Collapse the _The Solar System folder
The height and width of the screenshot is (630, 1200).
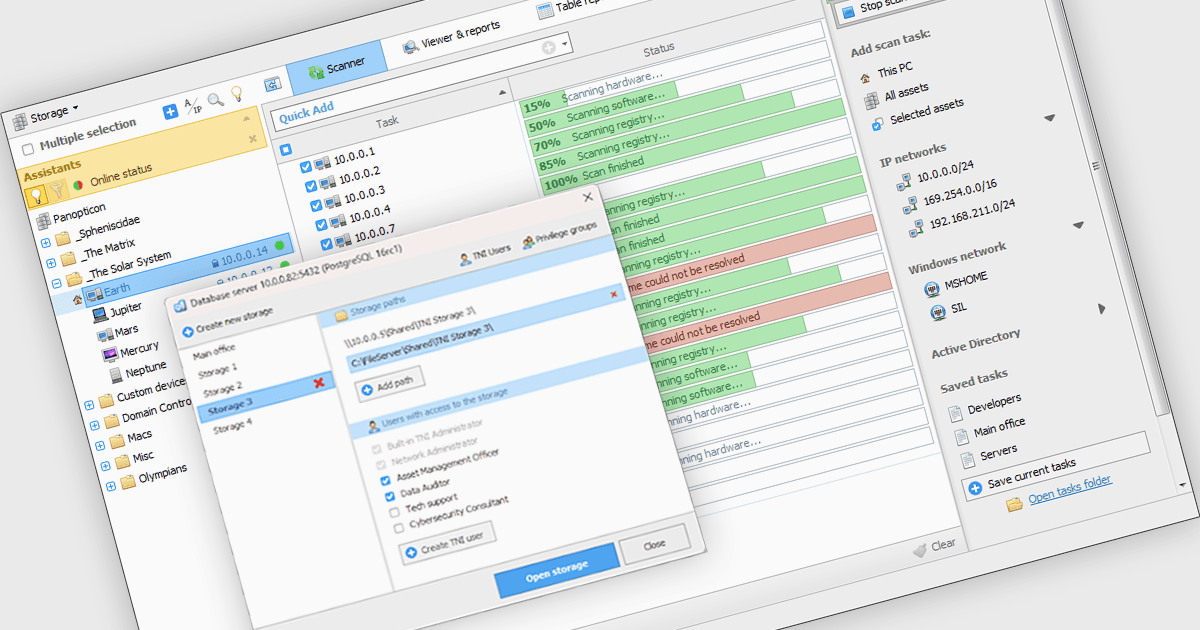58,283
